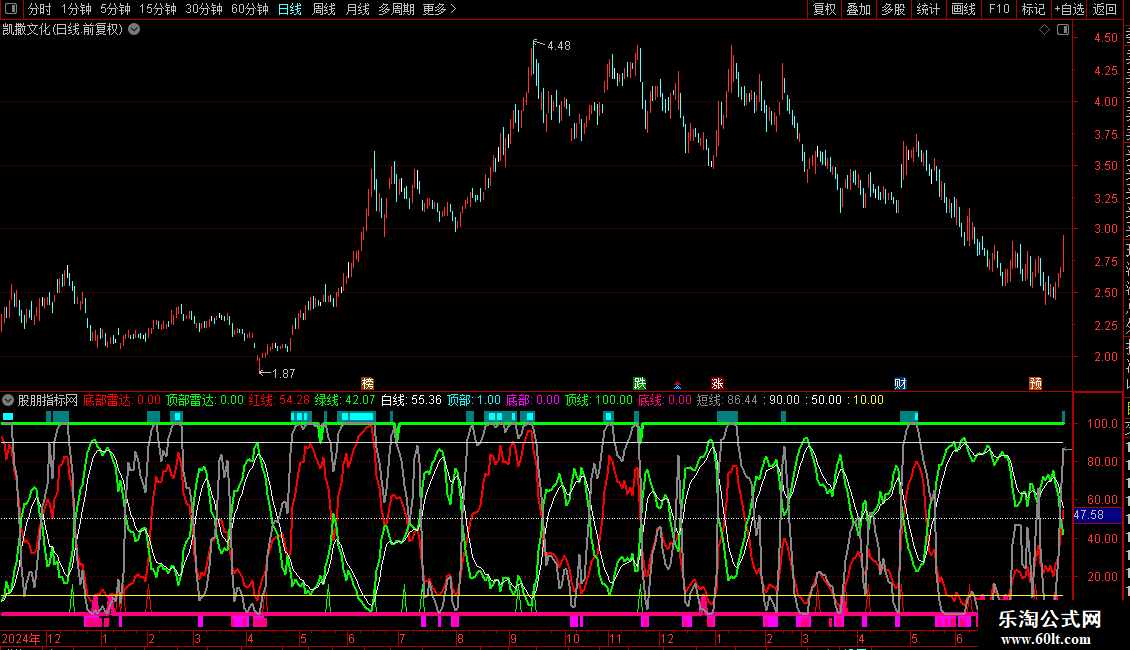1130x650 pixels.
Task: Switch to the 1分钟 period tab
Action: 76,9
